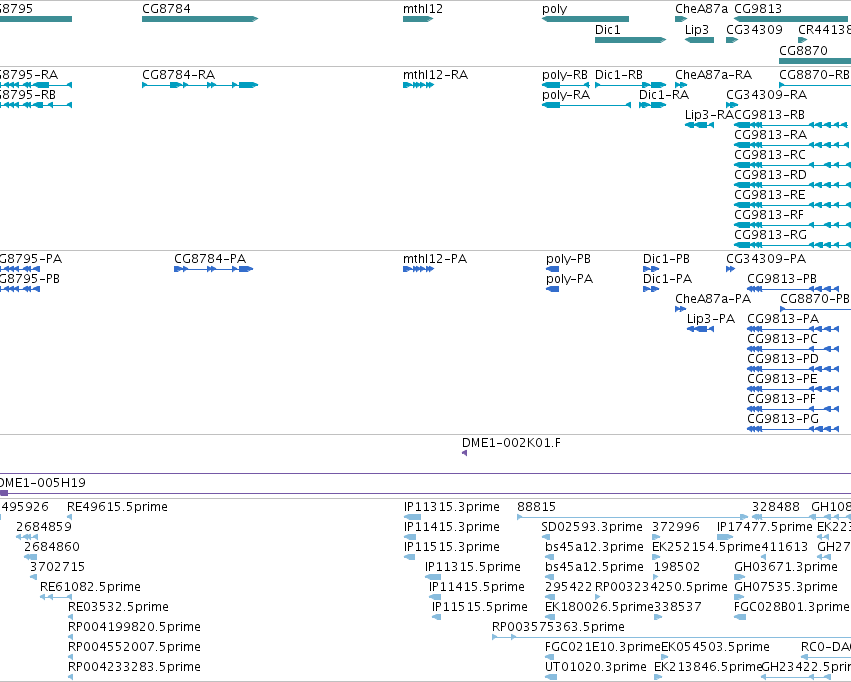
Task: Click the CG8784 gene bar
Action: pos(200,19)
